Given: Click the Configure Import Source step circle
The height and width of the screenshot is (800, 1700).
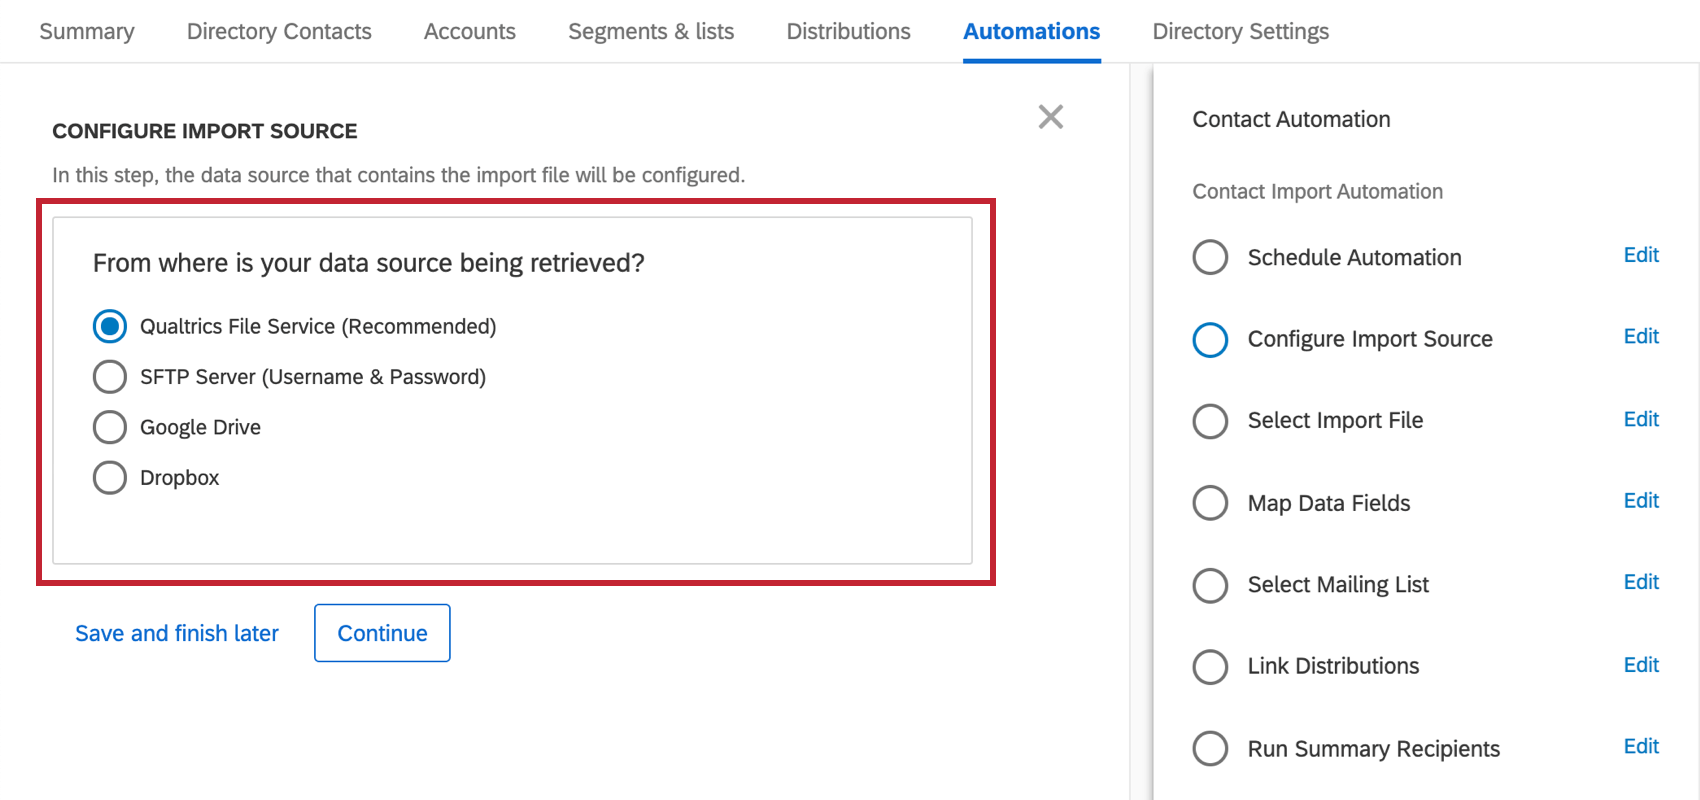Looking at the screenshot, I should tap(1210, 339).
